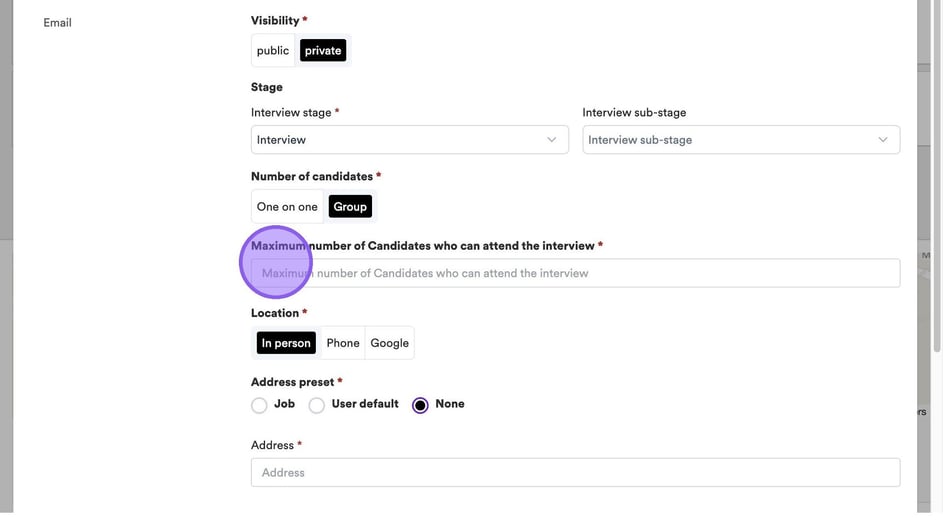Viewport: 943px width, 526px height.
Task: Open the Email item in sidebar
Action: [57, 22]
